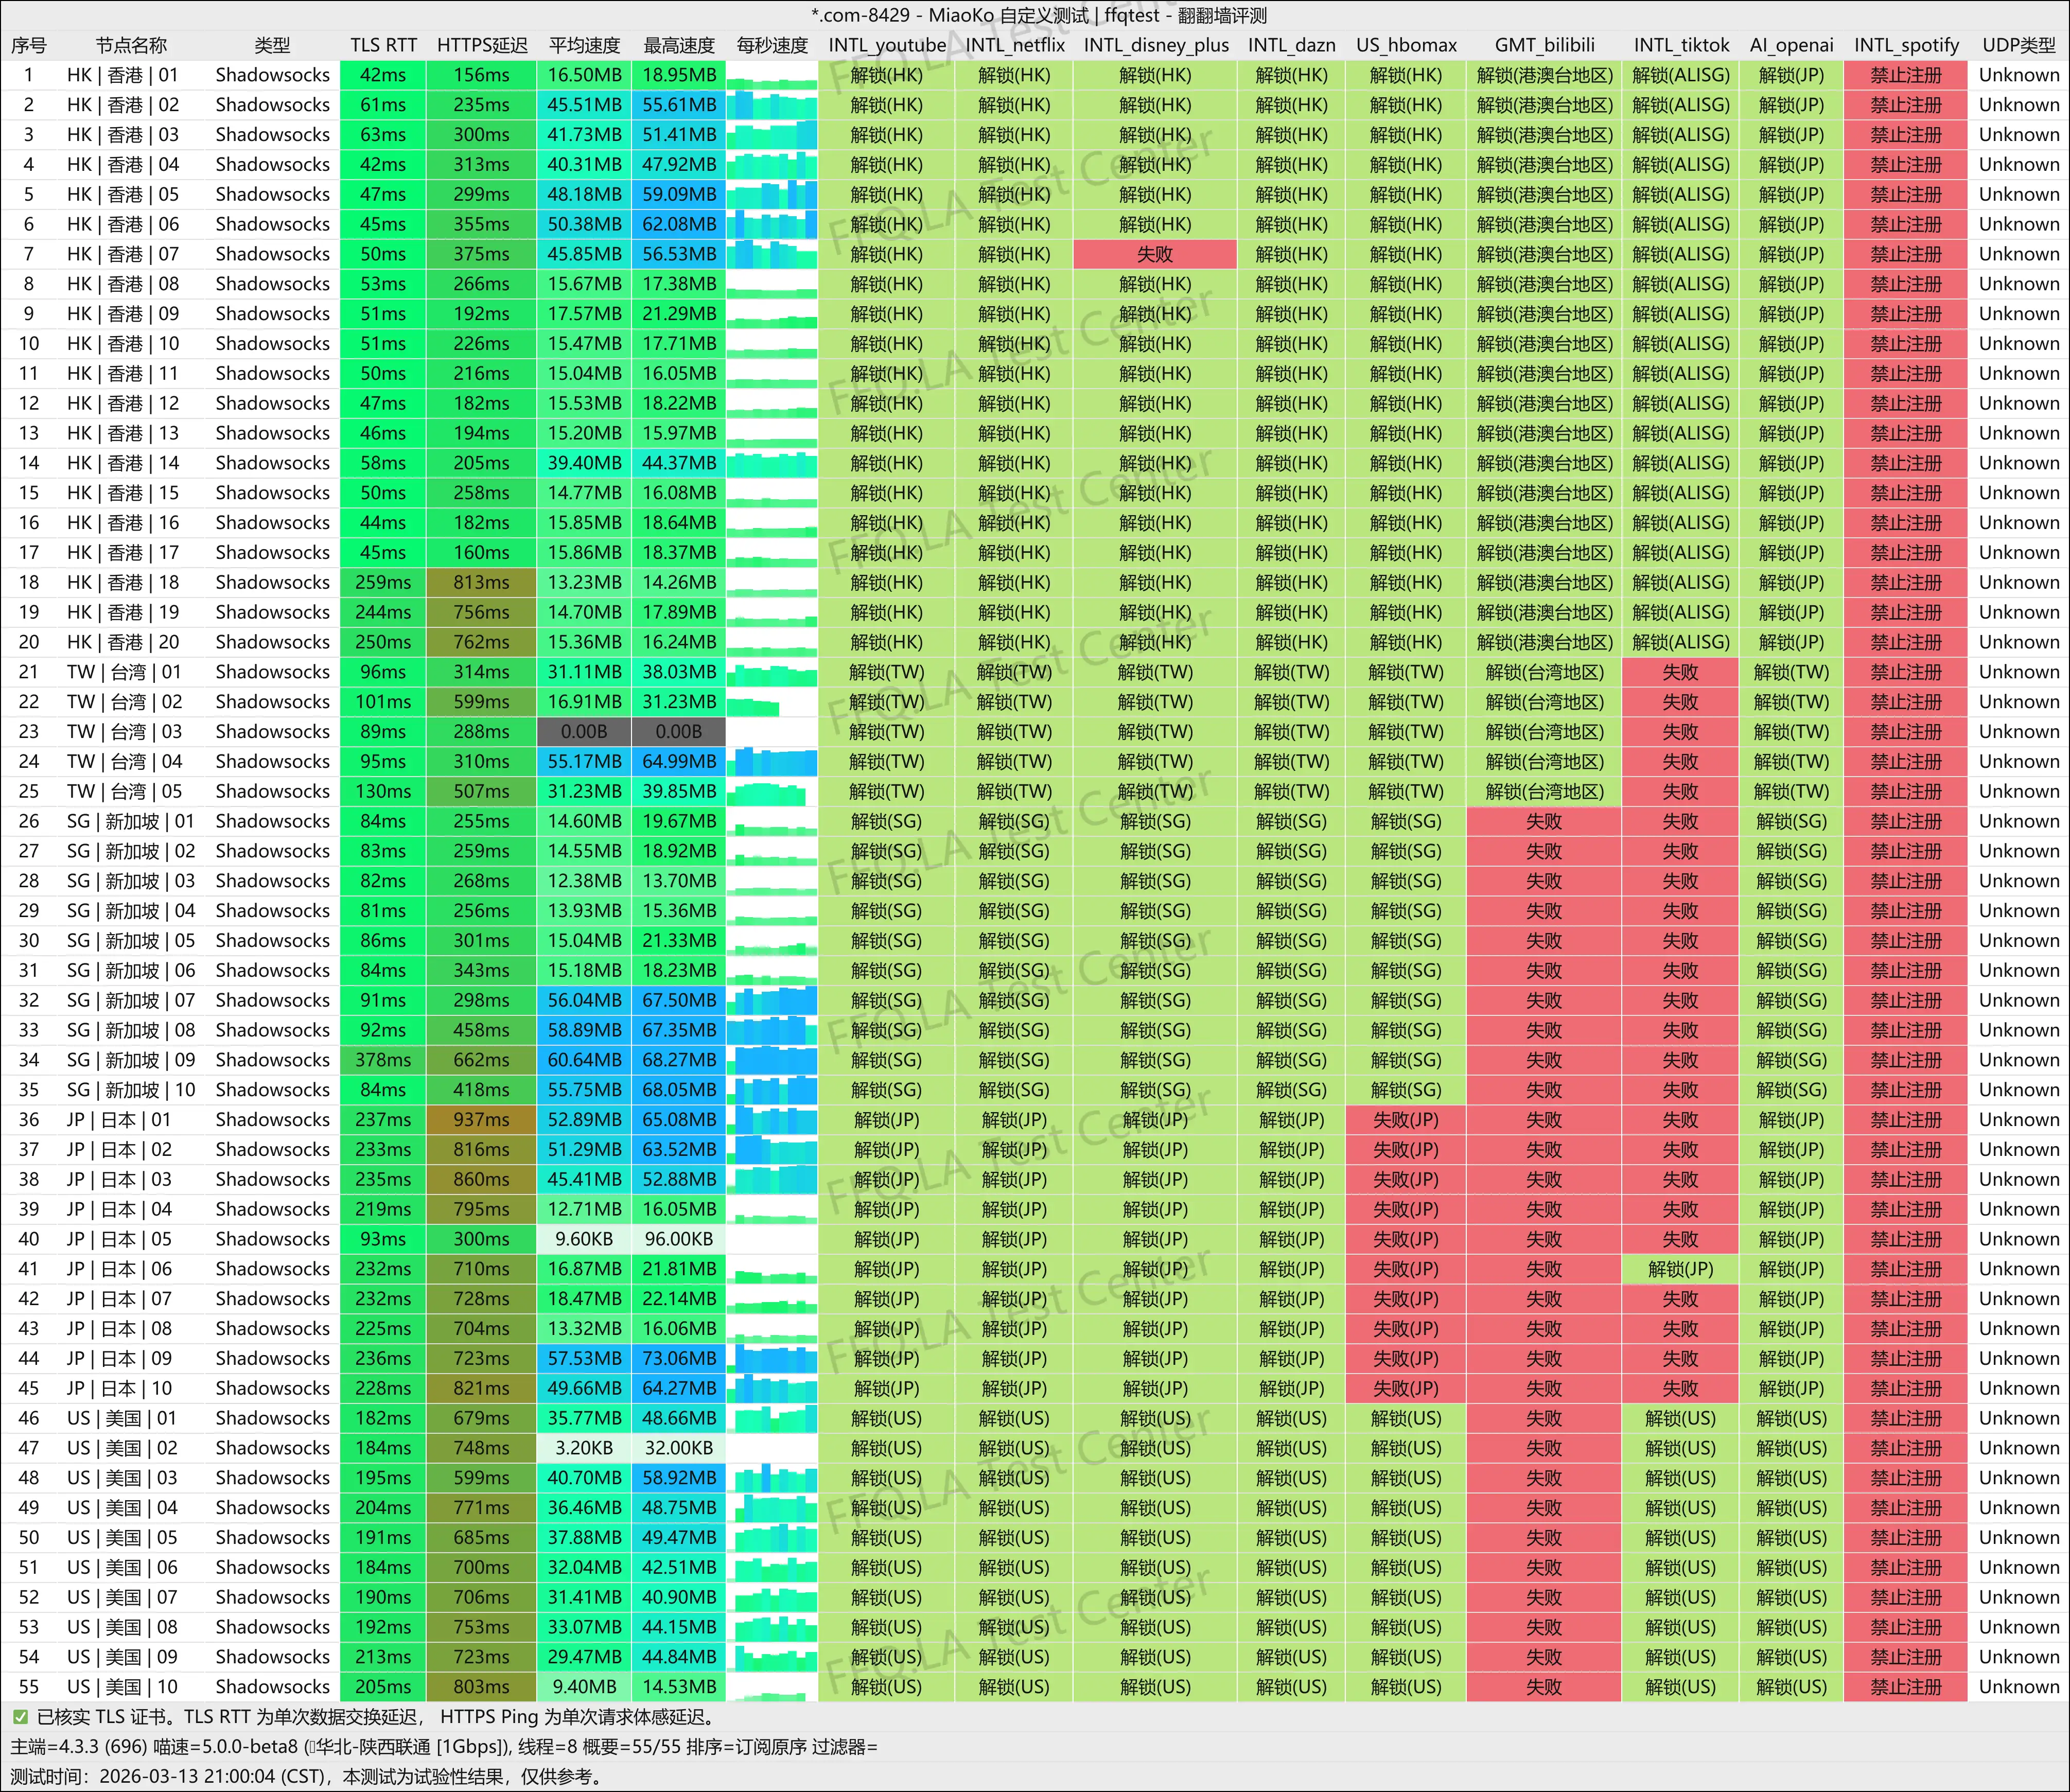
Task: Click the 平均速度 column header
Action: click(x=584, y=45)
